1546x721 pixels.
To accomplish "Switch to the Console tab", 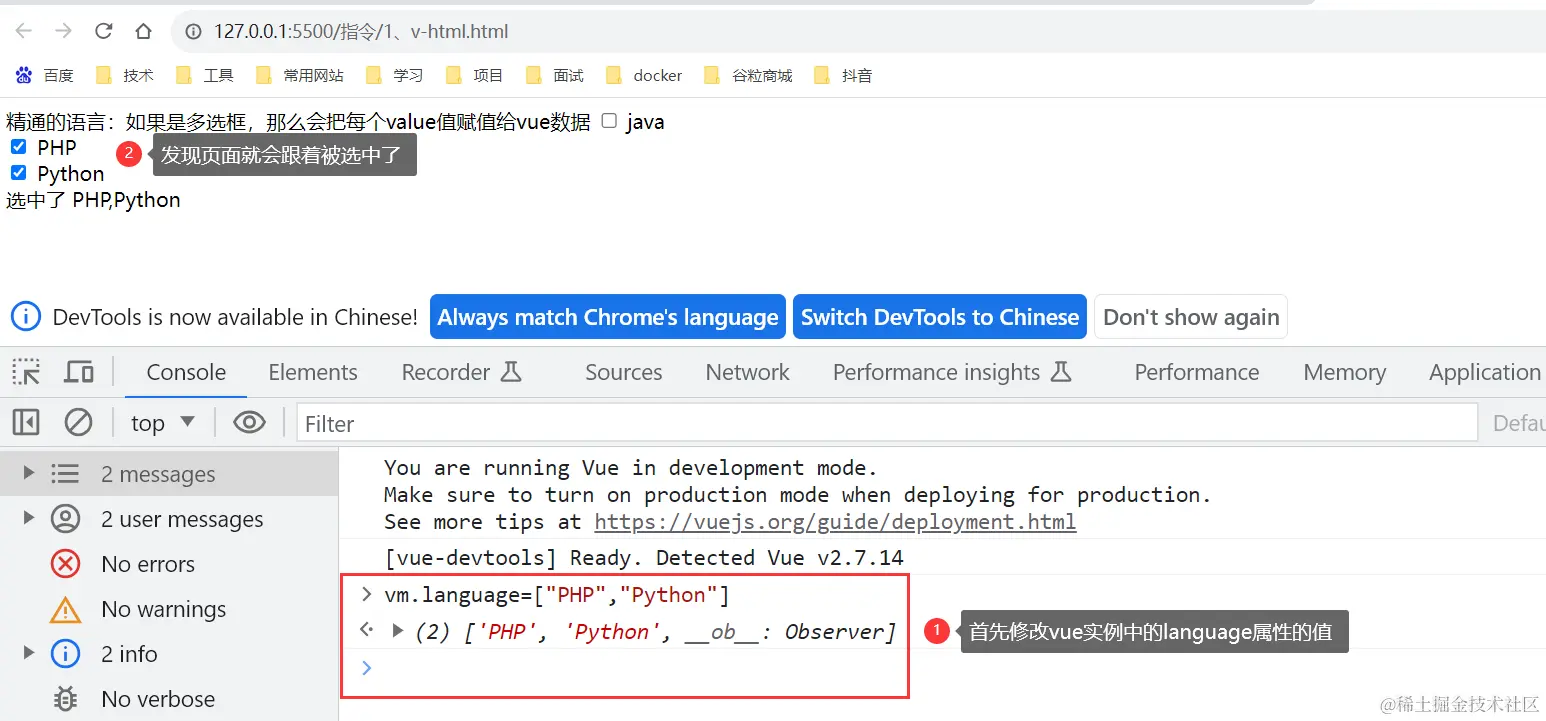I will [186, 372].
